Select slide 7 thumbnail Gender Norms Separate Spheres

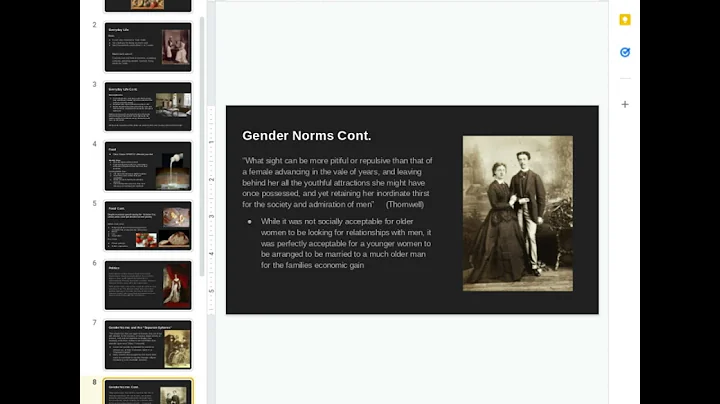[148, 345]
